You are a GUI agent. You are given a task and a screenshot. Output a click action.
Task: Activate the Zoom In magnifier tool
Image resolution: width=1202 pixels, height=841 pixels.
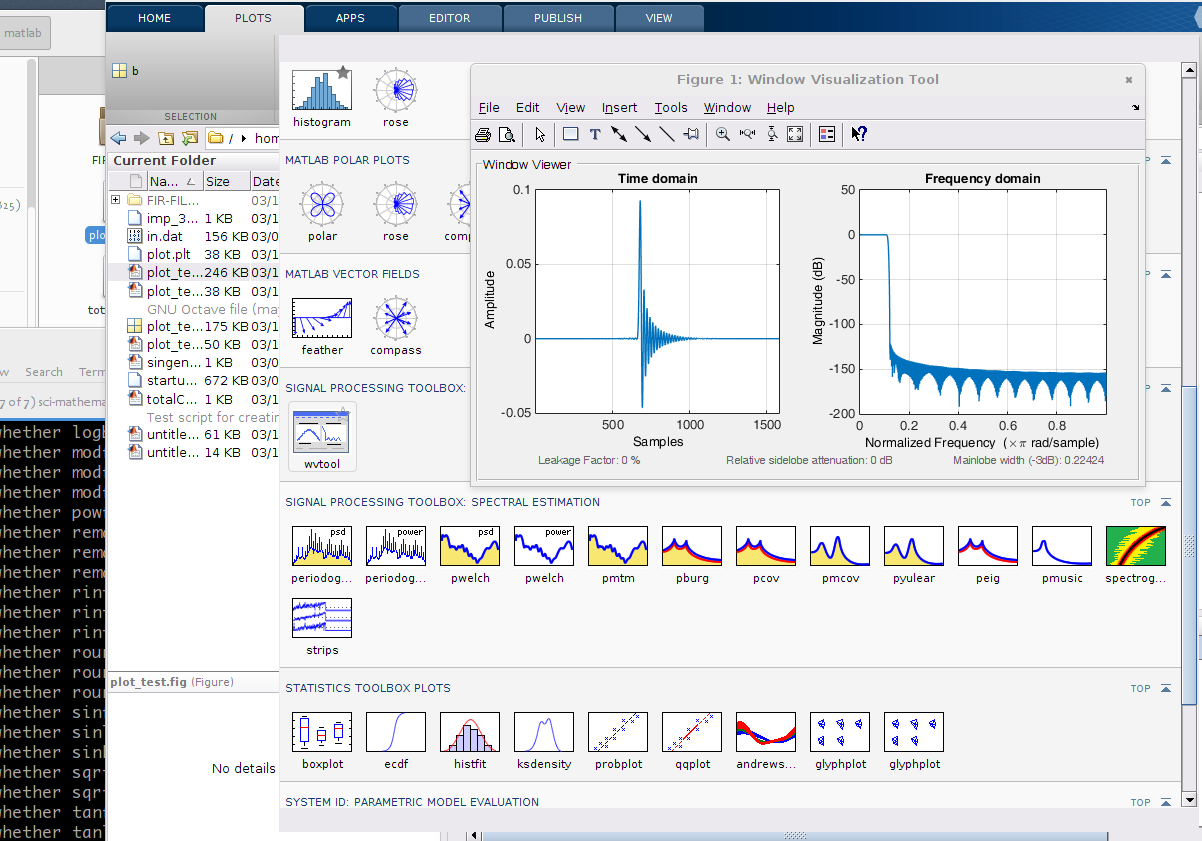tap(723, 134)
